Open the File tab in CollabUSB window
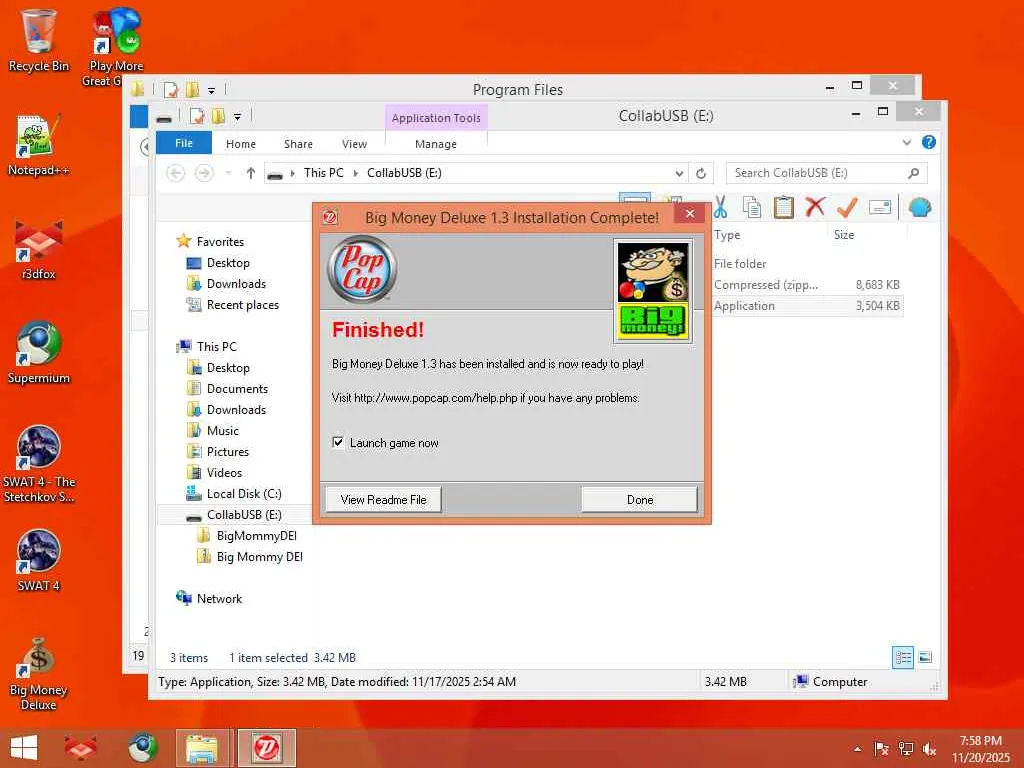Screen dimensions: 1024x768 184,143
